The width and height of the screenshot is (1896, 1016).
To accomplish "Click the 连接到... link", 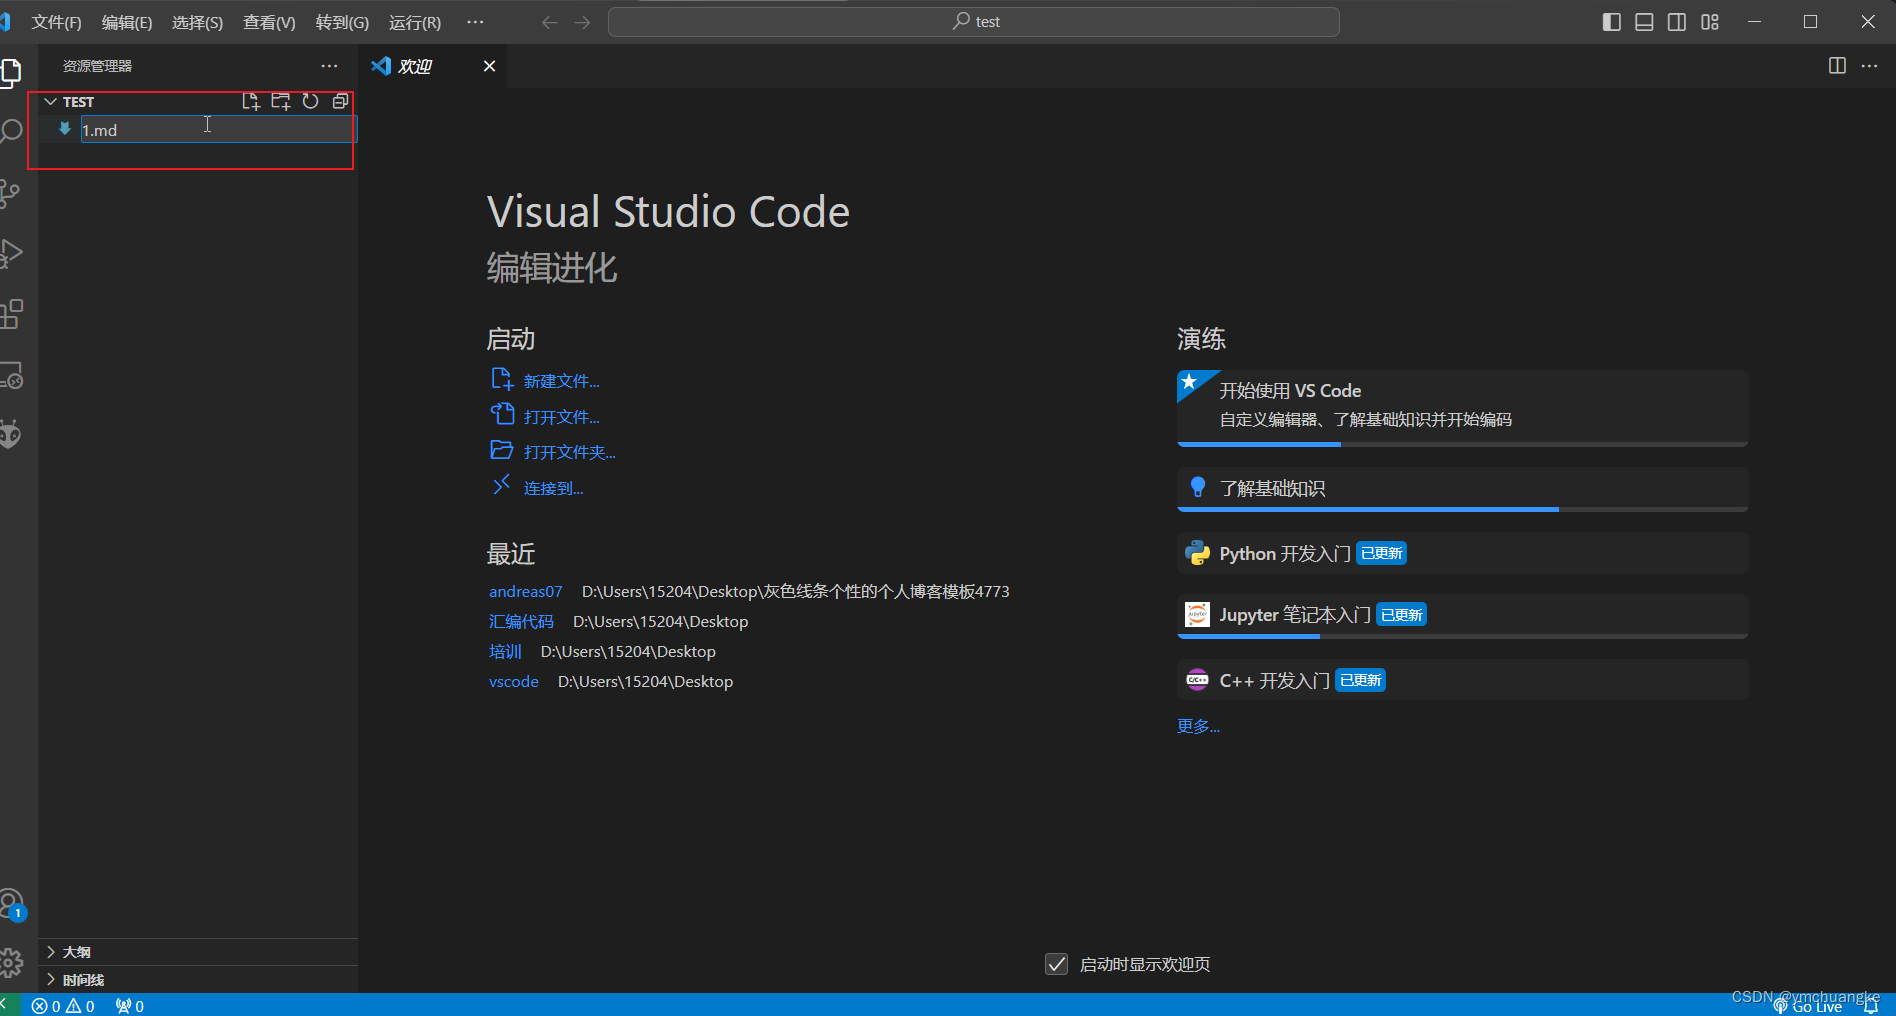I will tap(554, 488).
